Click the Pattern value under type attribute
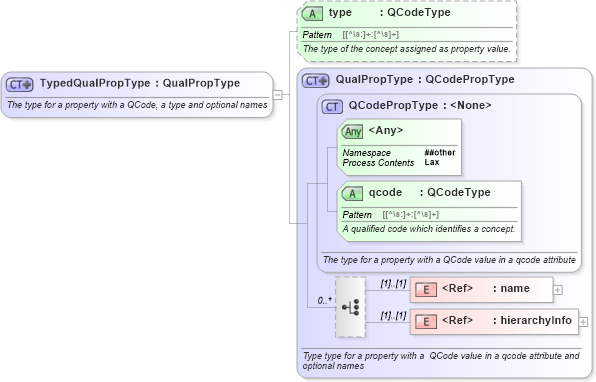The image size is (596, 382). [371, 35]
